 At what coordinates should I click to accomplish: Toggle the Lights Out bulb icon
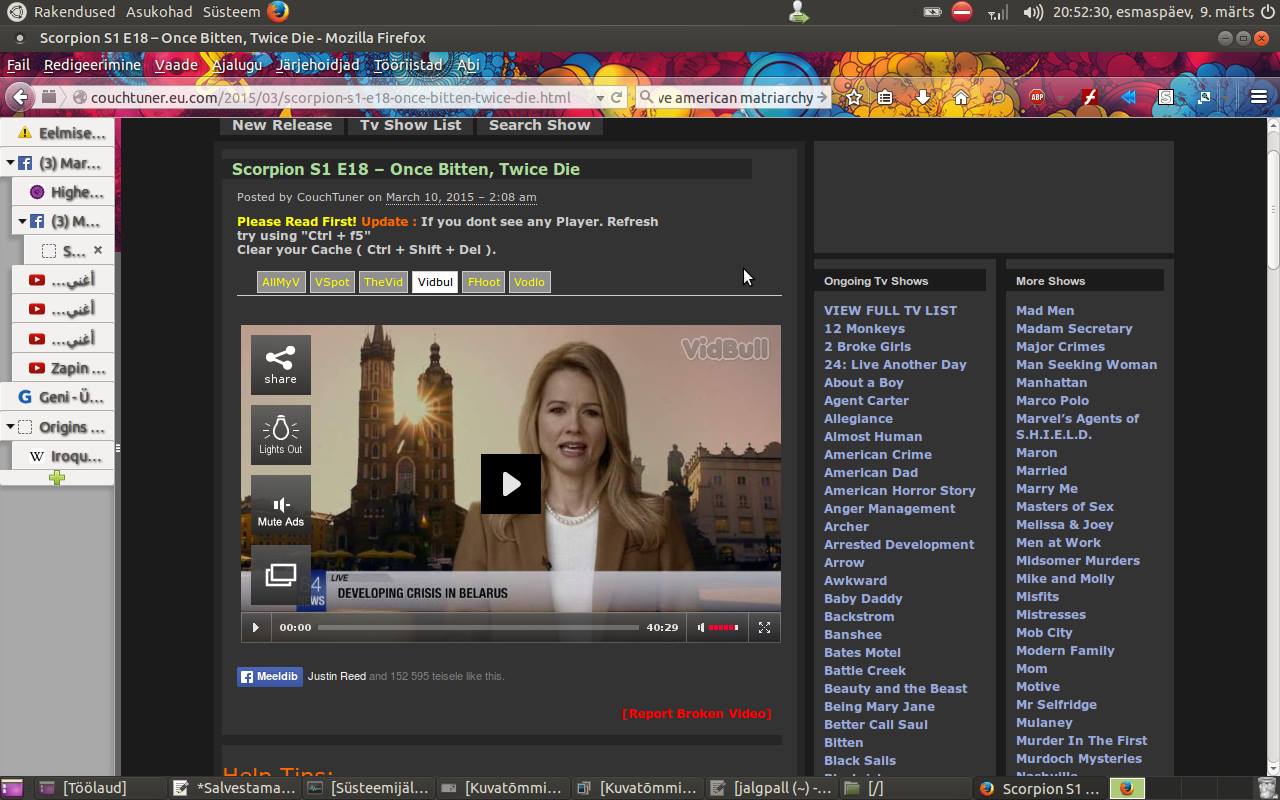point(280,435)
